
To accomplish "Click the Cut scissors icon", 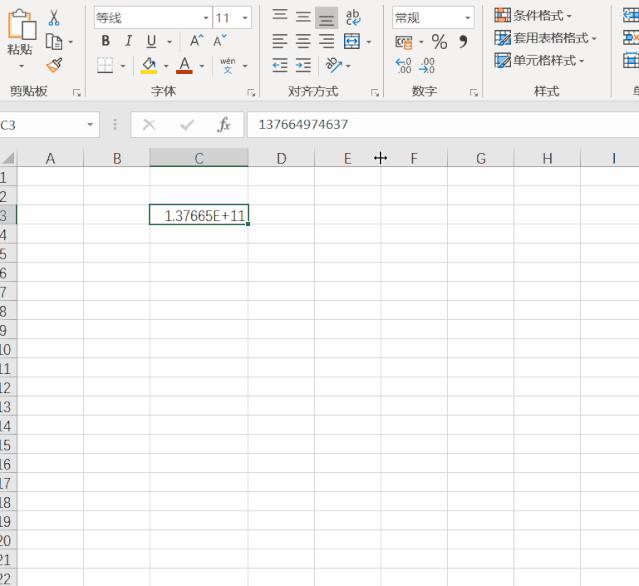I will click(x=54, y=18).
